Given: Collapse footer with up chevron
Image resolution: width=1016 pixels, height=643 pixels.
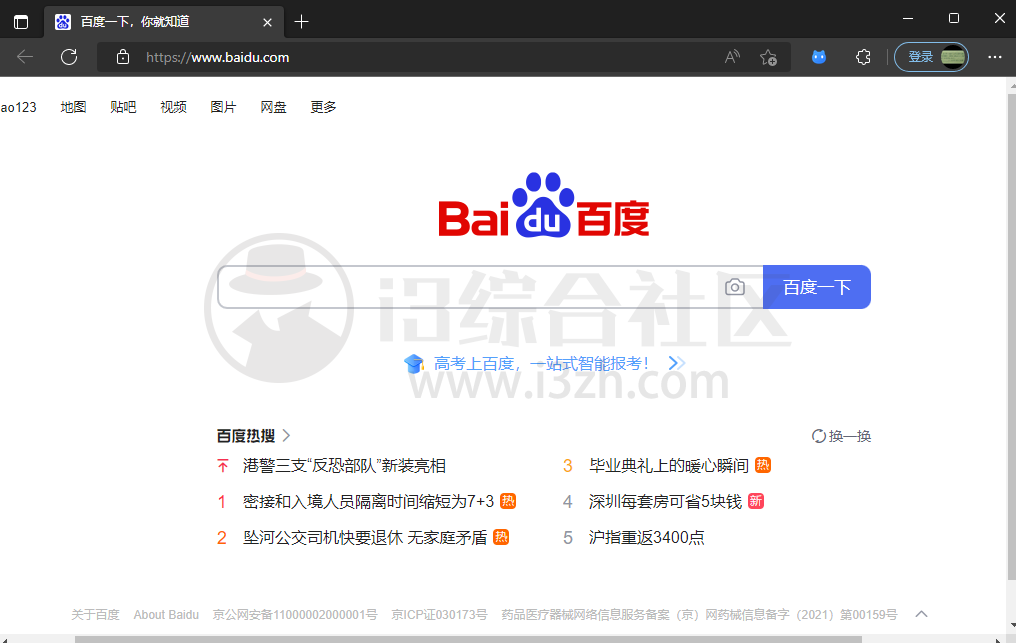Looking at the screenshot, I should pyautogui.click(x=921, y=614).
